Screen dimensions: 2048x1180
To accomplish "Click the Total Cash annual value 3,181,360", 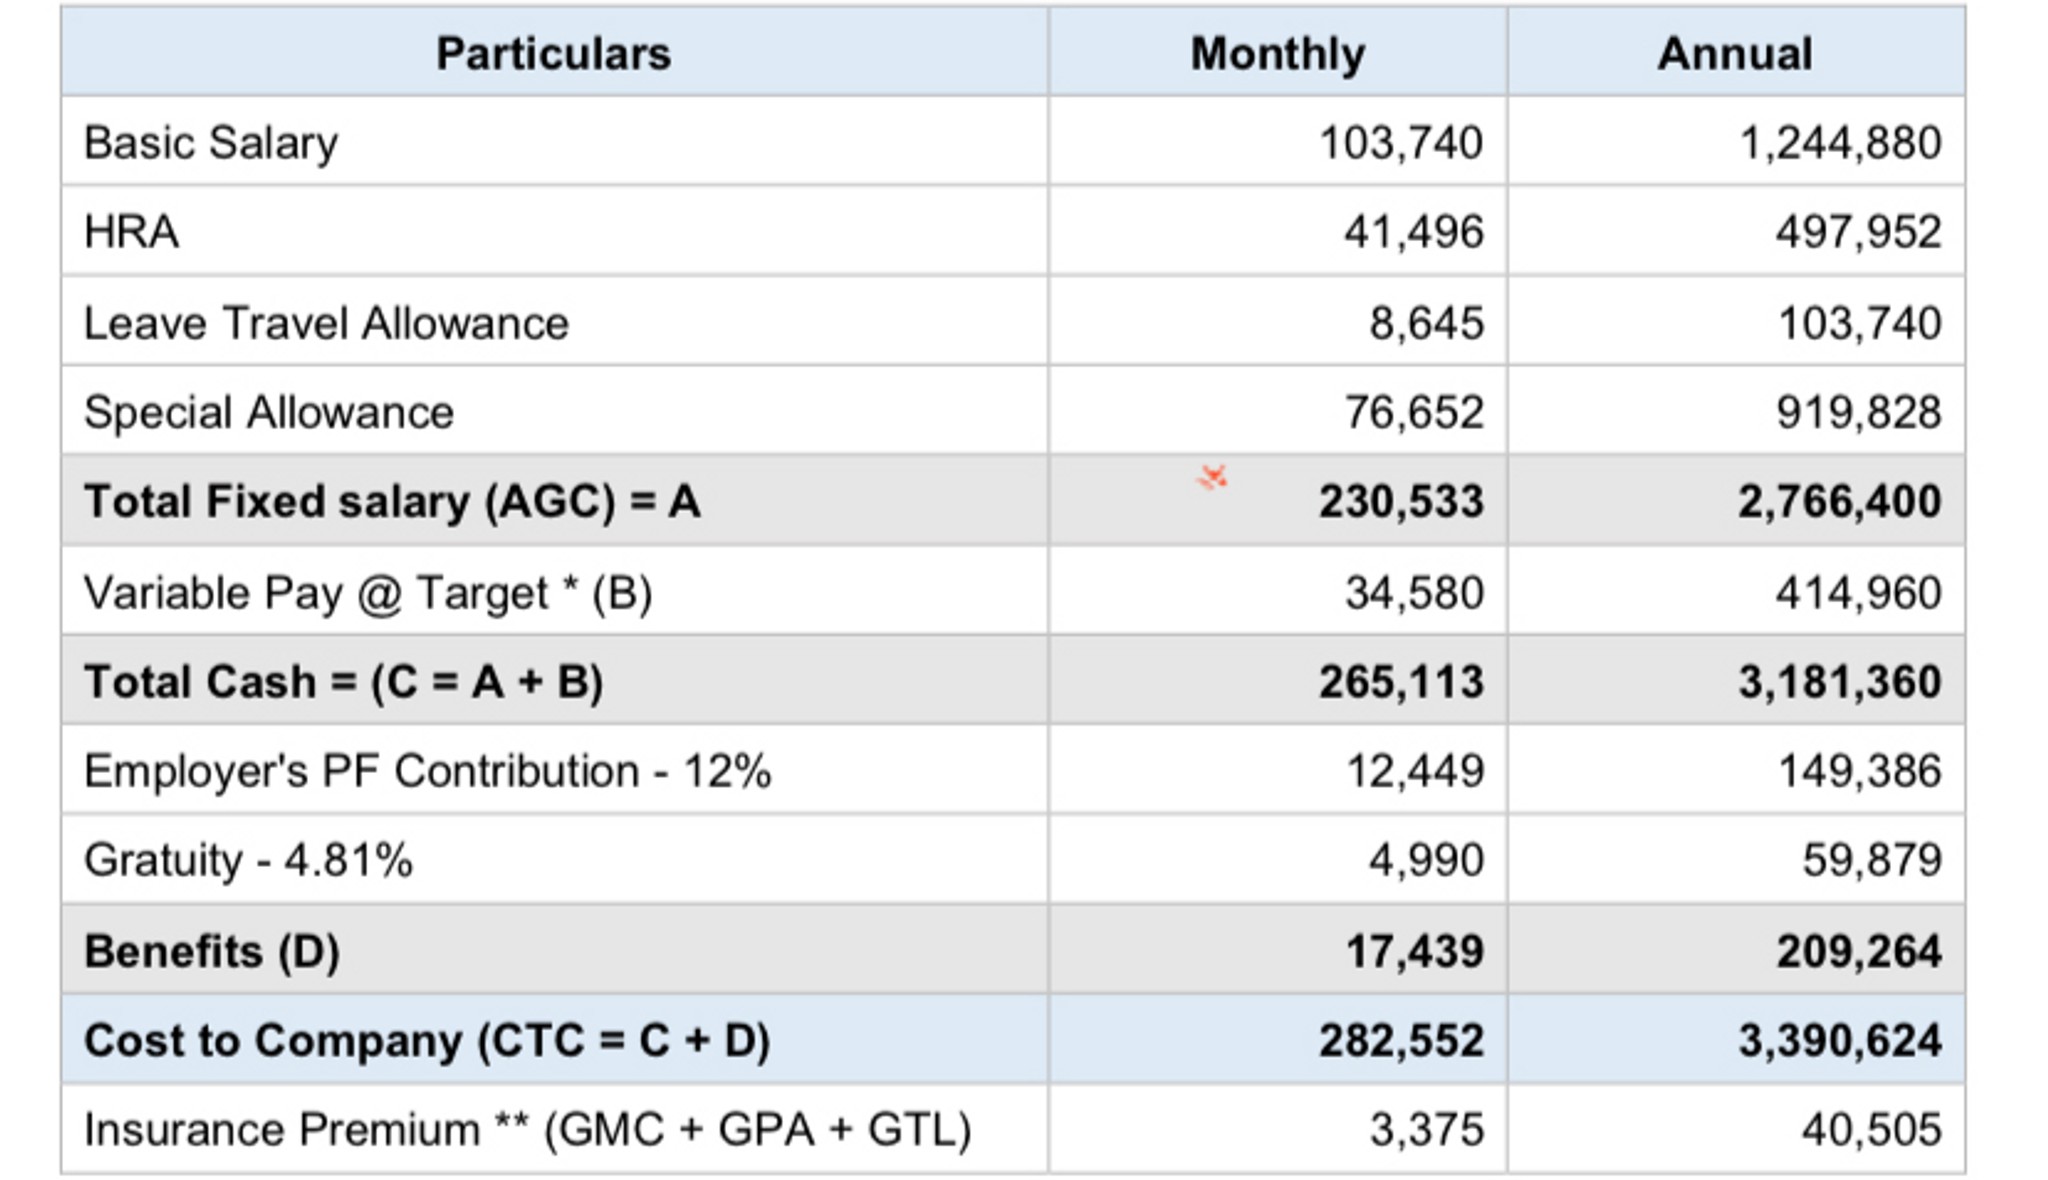I will (1840, 682).
